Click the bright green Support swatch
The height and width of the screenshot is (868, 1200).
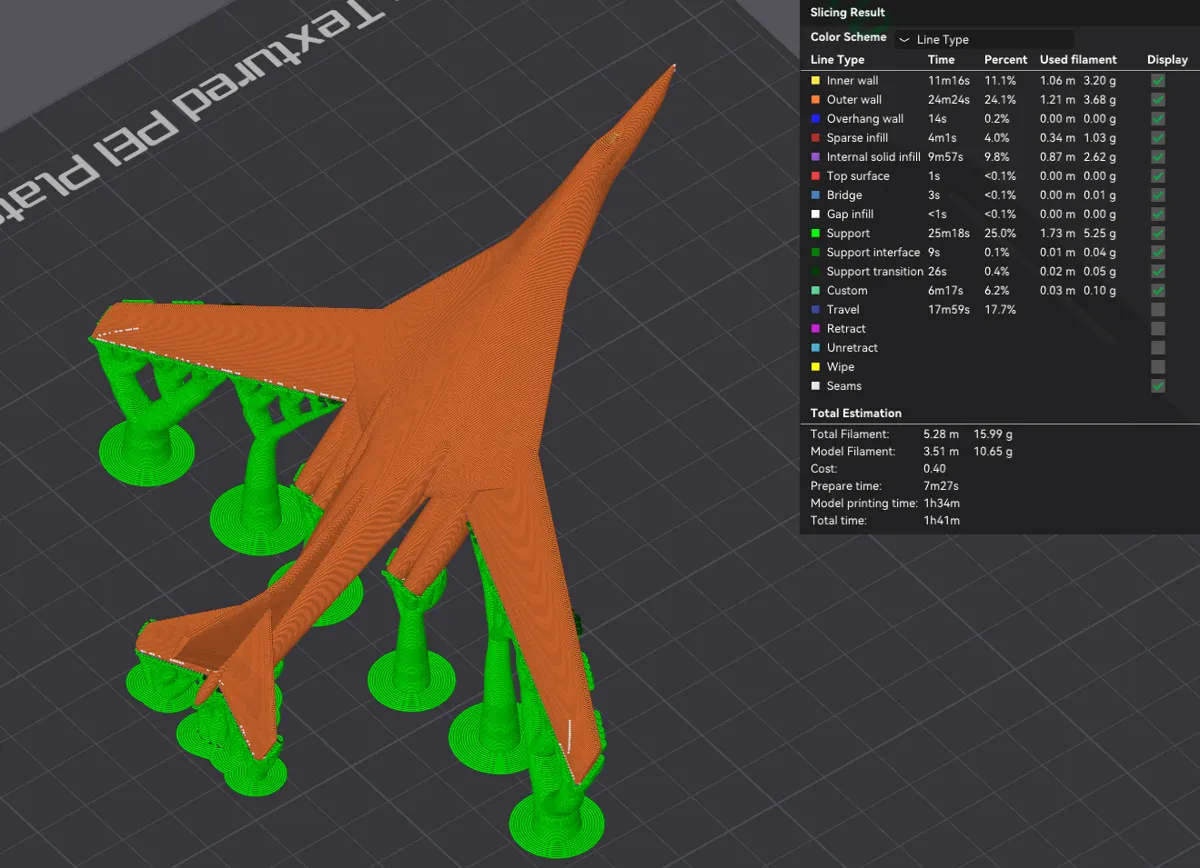pos(815,233)
